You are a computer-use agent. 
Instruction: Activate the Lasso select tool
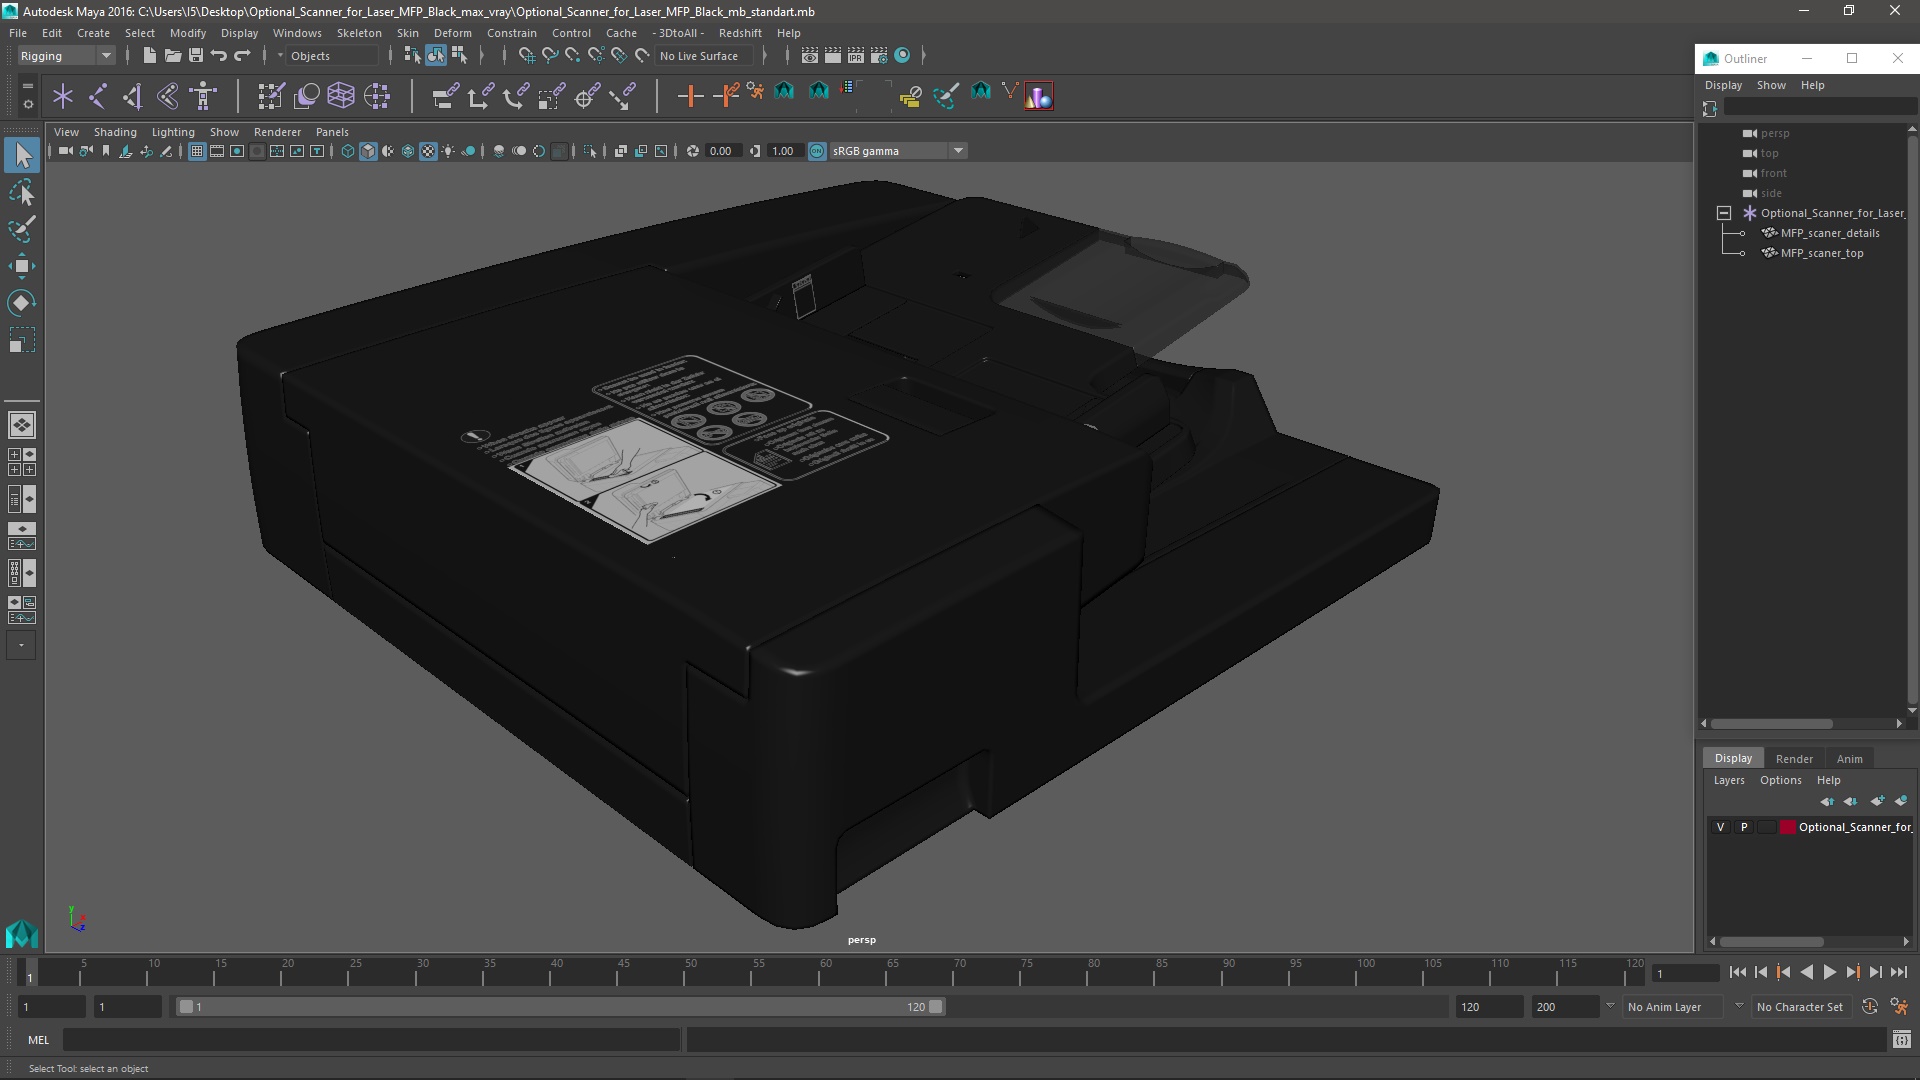tap(22, 192)
